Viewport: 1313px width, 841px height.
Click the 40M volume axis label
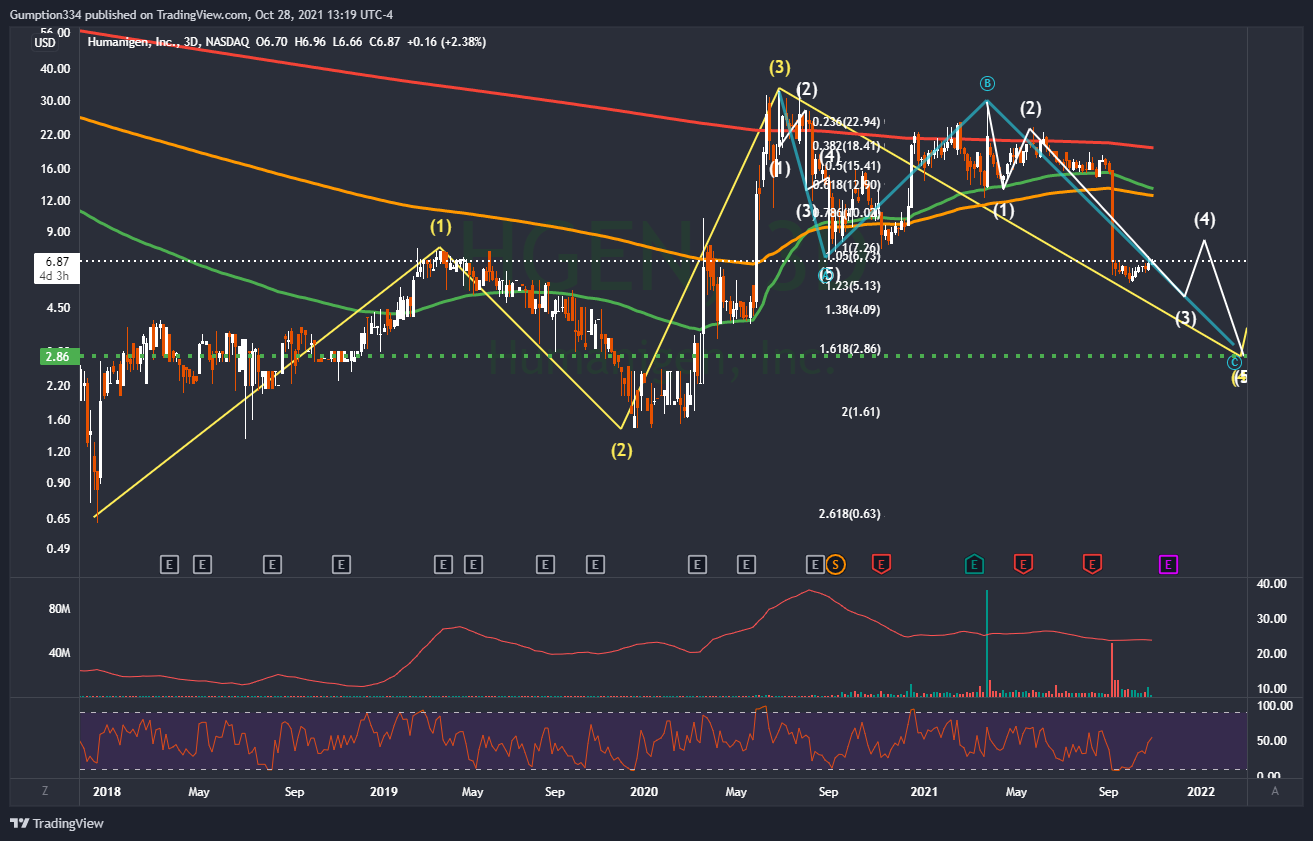pyautogui.click(x=59, y=653)
